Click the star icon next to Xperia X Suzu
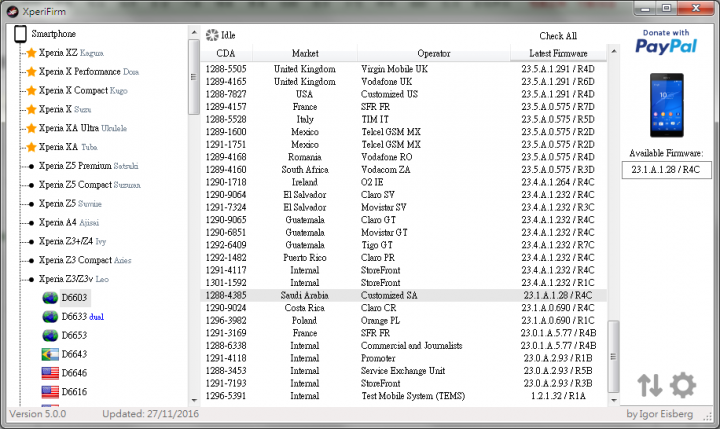 [x=31, y=109]
